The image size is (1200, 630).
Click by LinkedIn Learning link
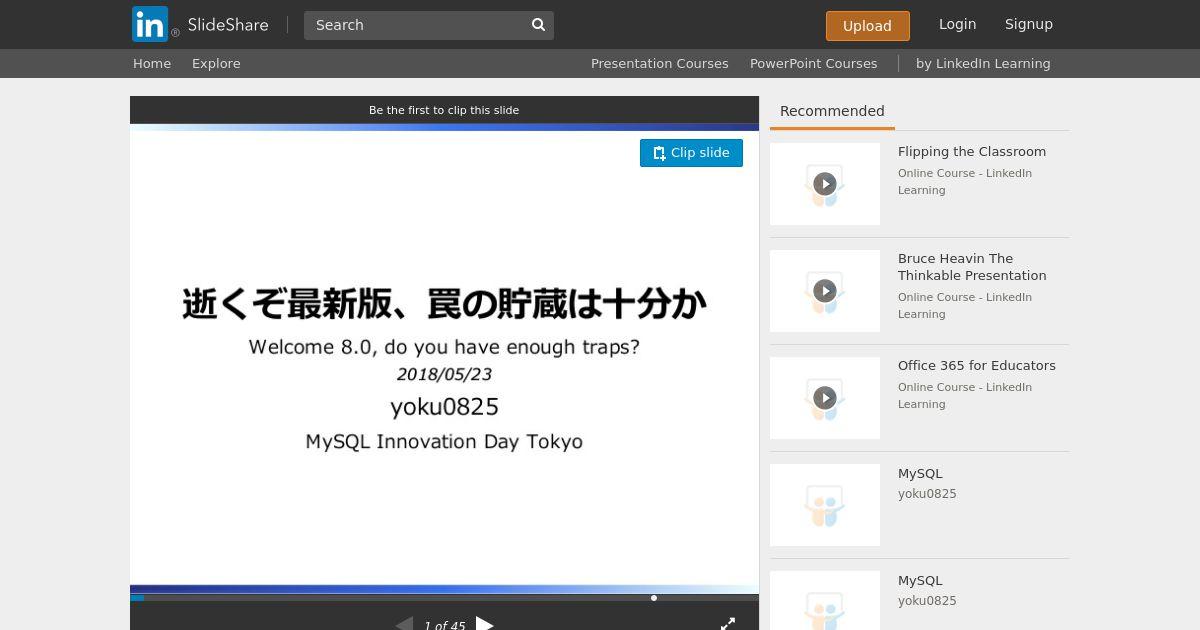pyautogui.click(x=983, y=63)
